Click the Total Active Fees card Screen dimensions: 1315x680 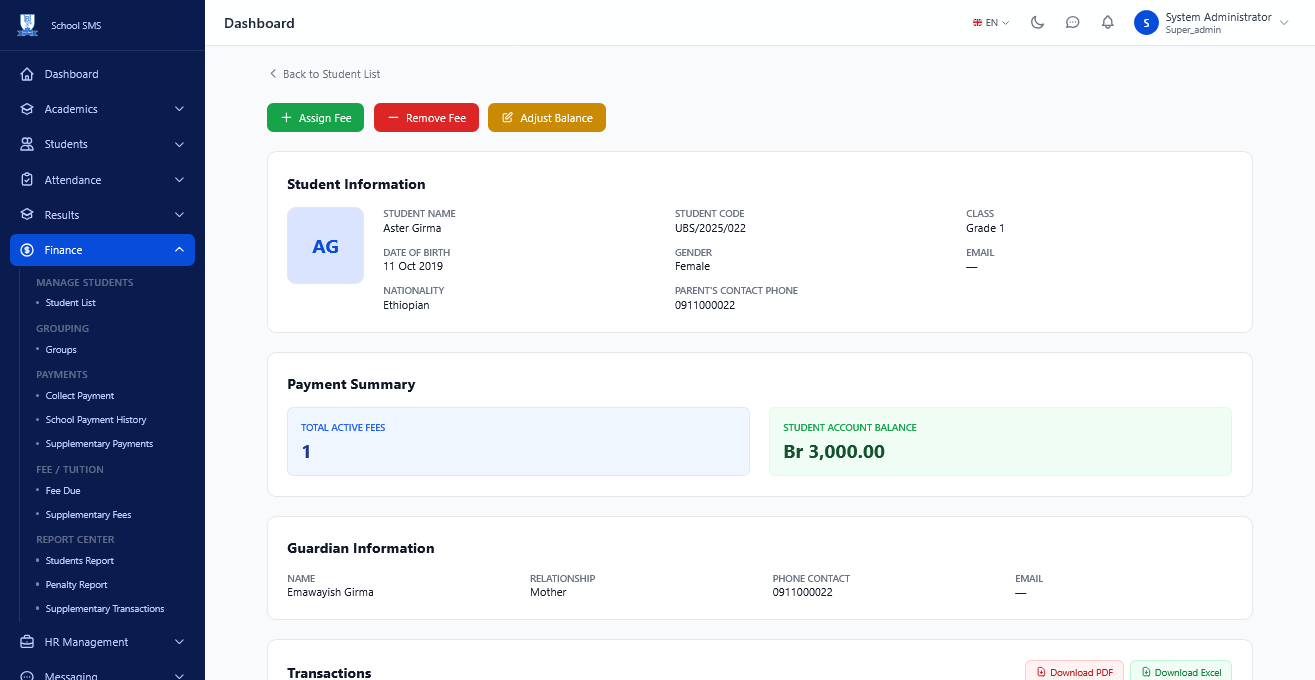point(518,441)
